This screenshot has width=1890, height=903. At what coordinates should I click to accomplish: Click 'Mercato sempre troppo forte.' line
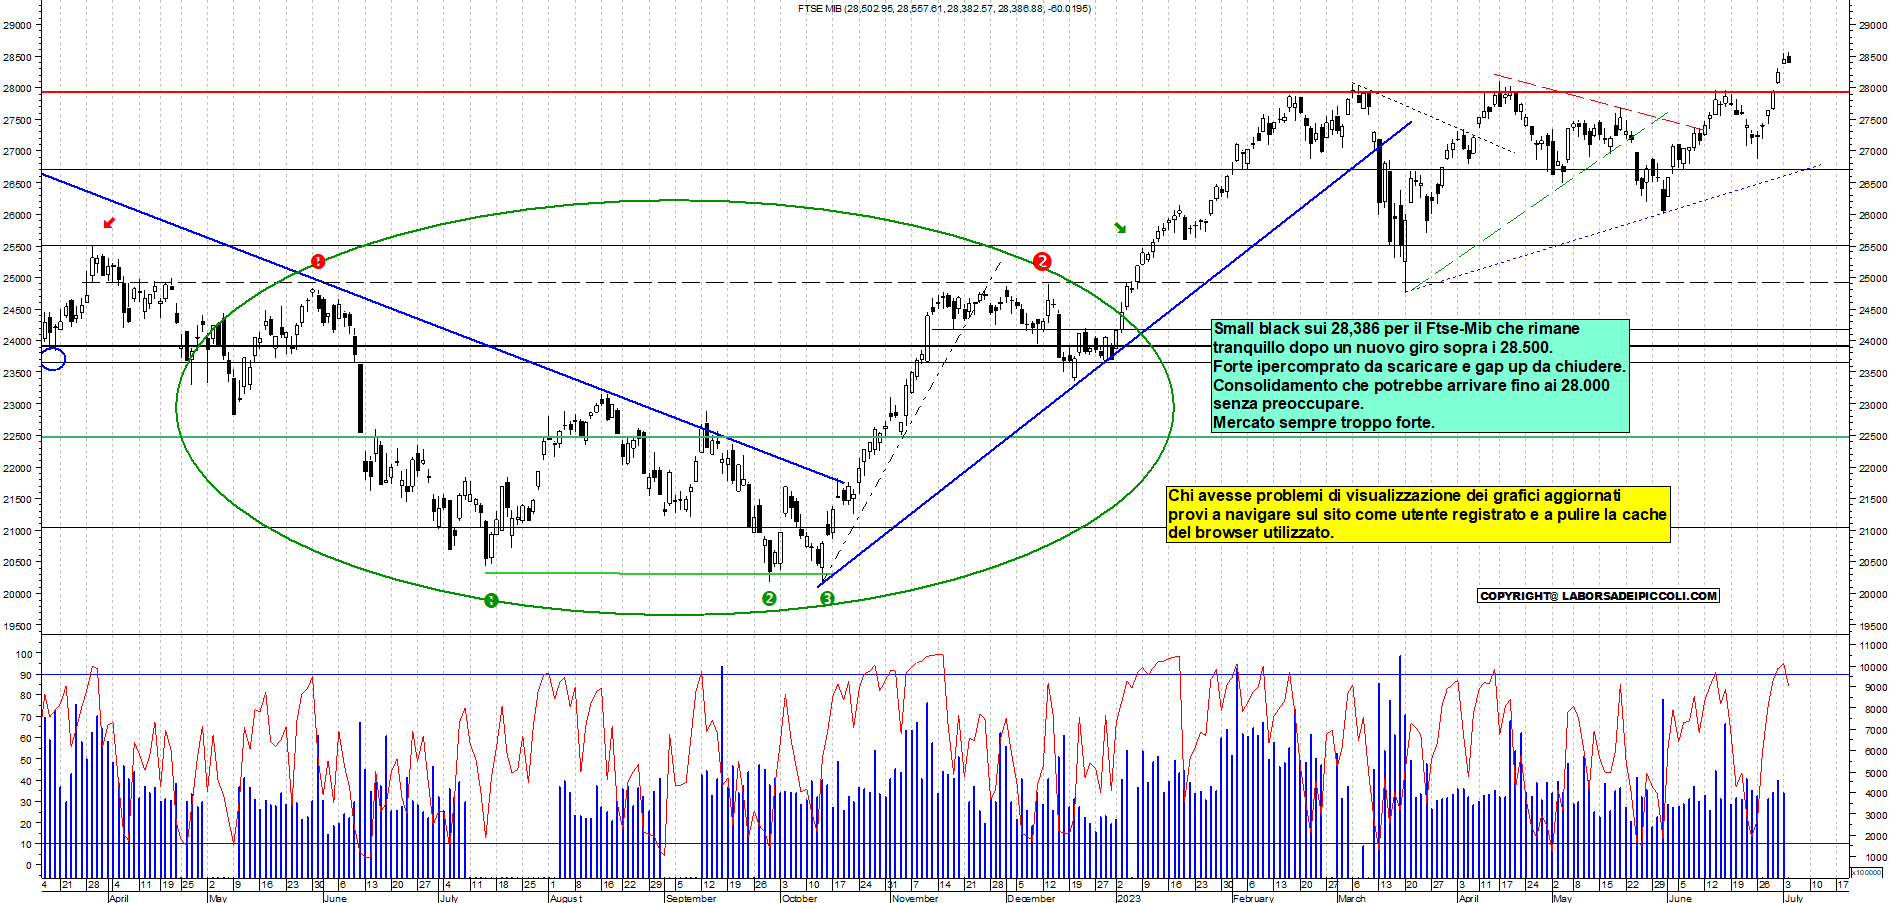1323,422
